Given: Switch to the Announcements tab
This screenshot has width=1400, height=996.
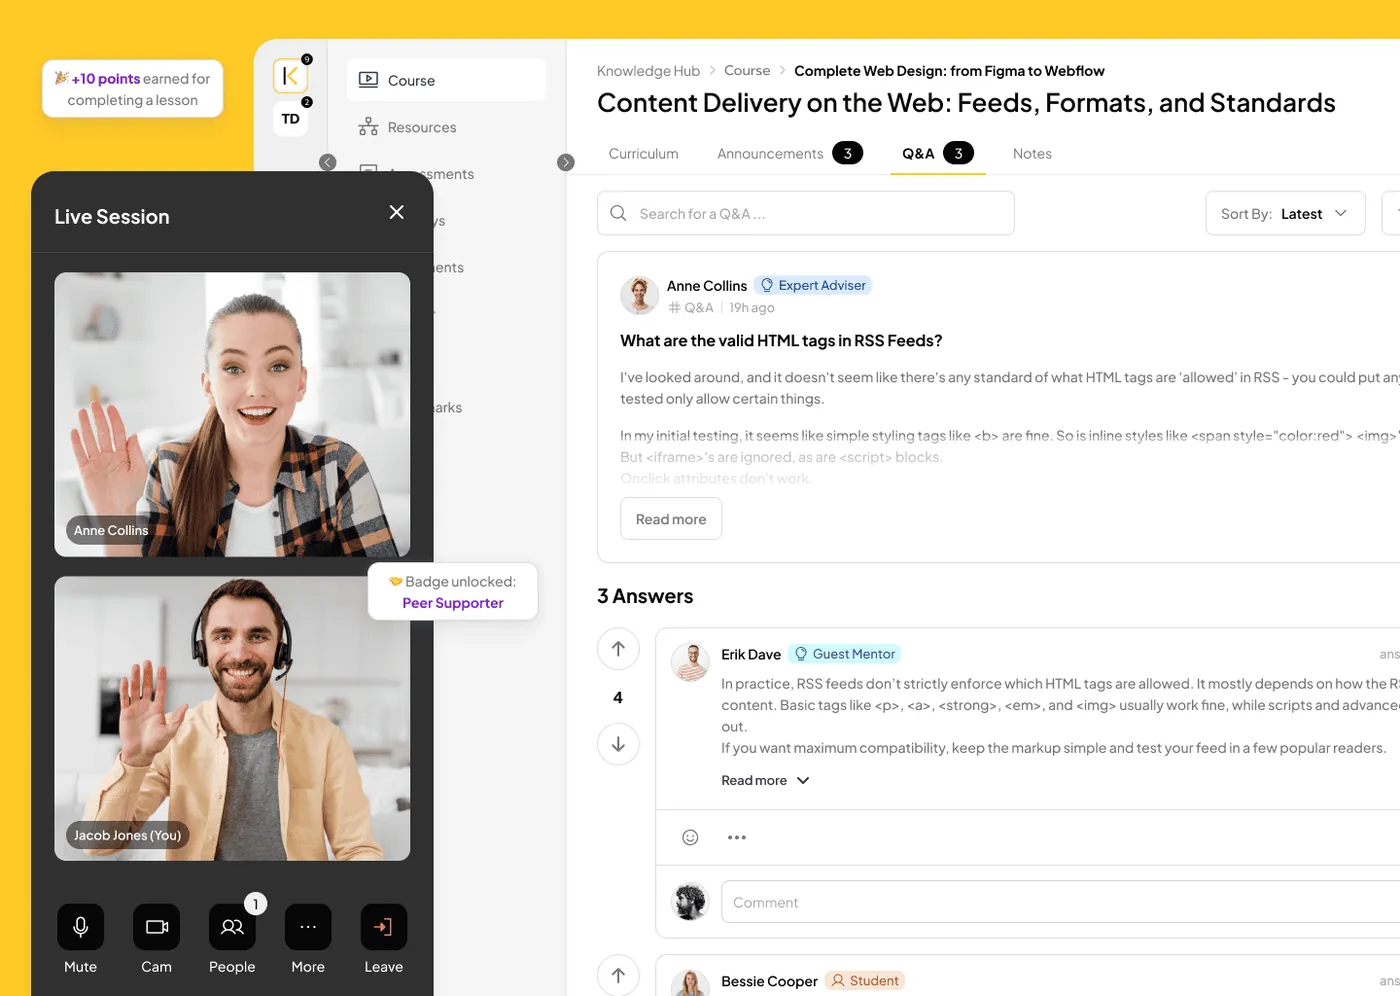Looking at the screenshot, I should tap(789, 153).
